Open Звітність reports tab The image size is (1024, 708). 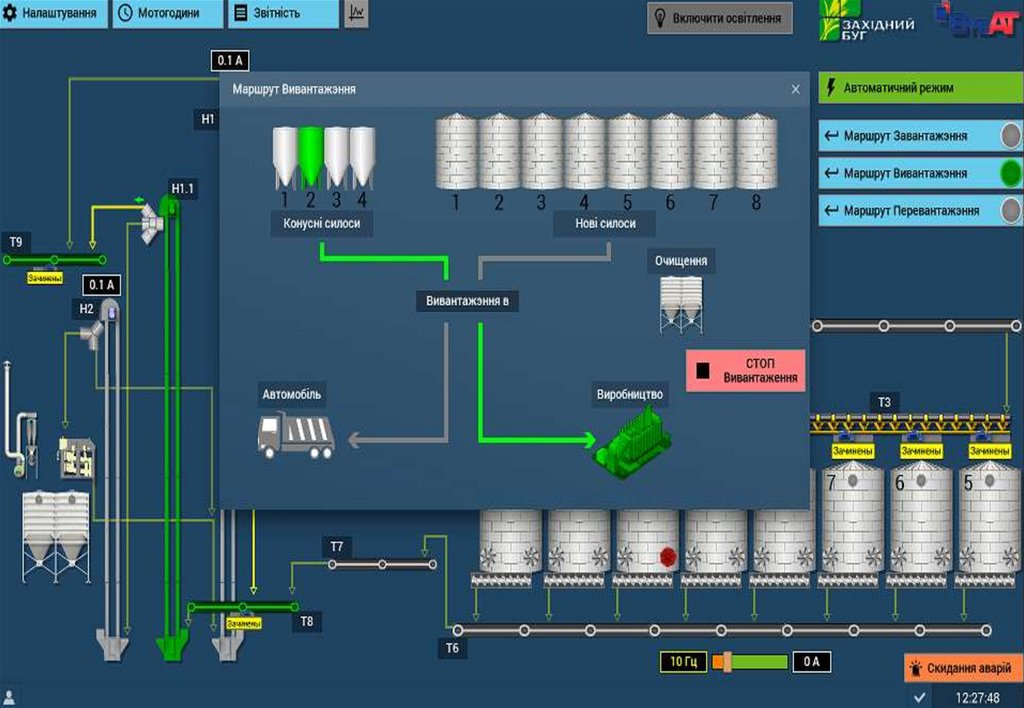tap(283, 12)
